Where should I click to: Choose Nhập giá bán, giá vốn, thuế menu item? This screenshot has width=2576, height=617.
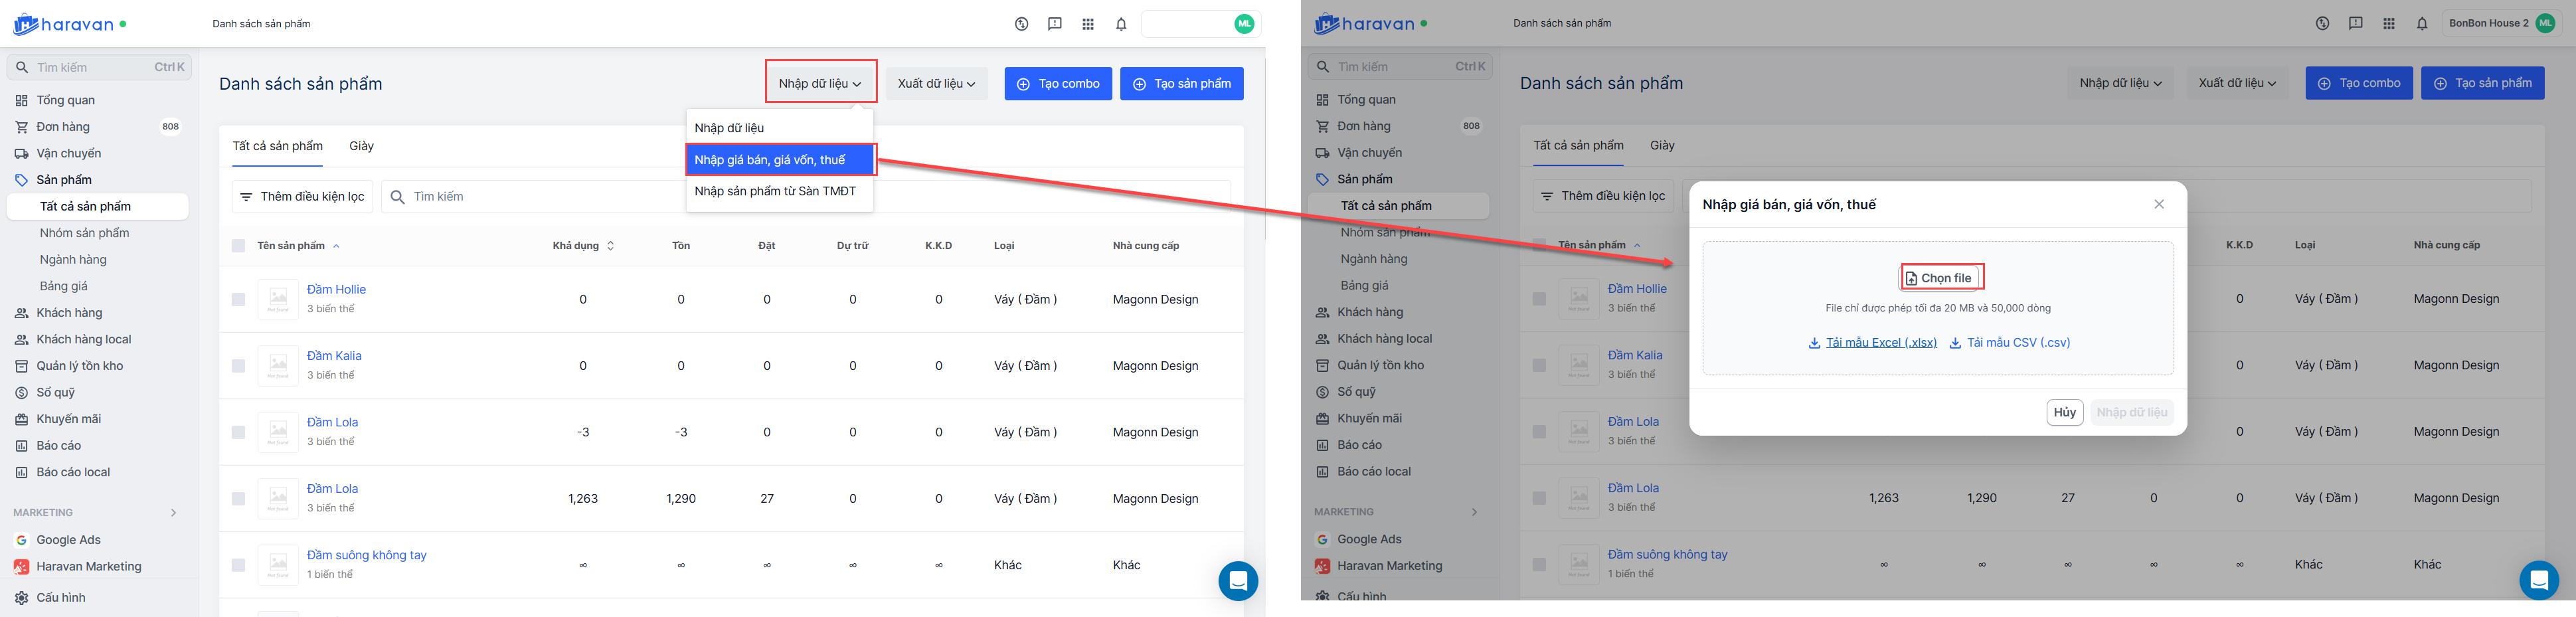[770, 160]
